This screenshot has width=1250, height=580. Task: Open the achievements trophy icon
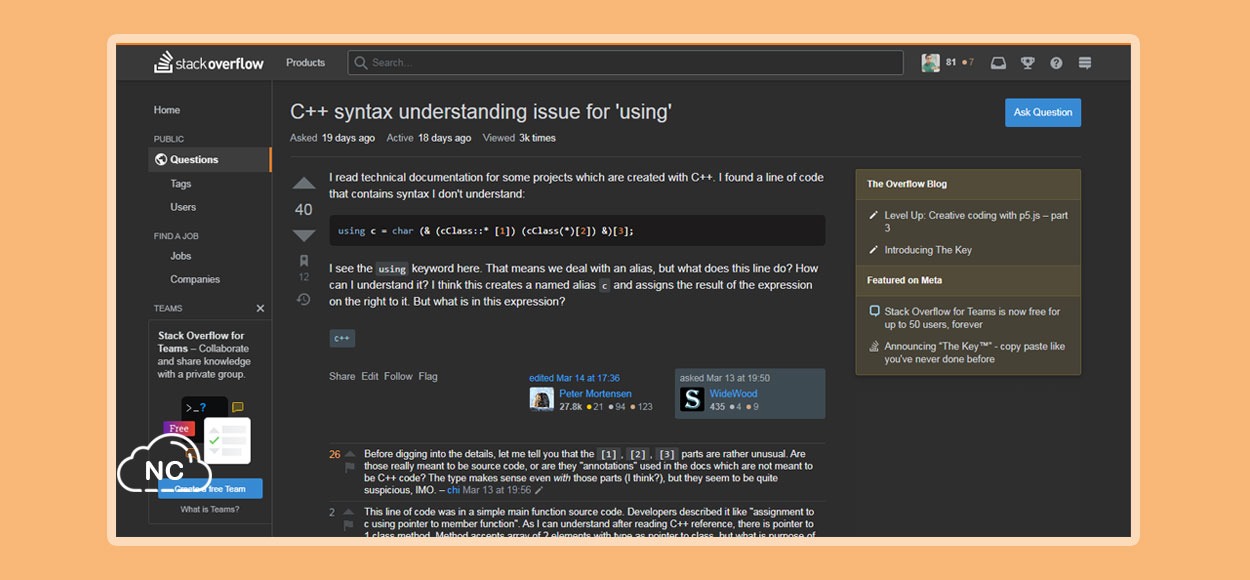(x=1027, y=63)
